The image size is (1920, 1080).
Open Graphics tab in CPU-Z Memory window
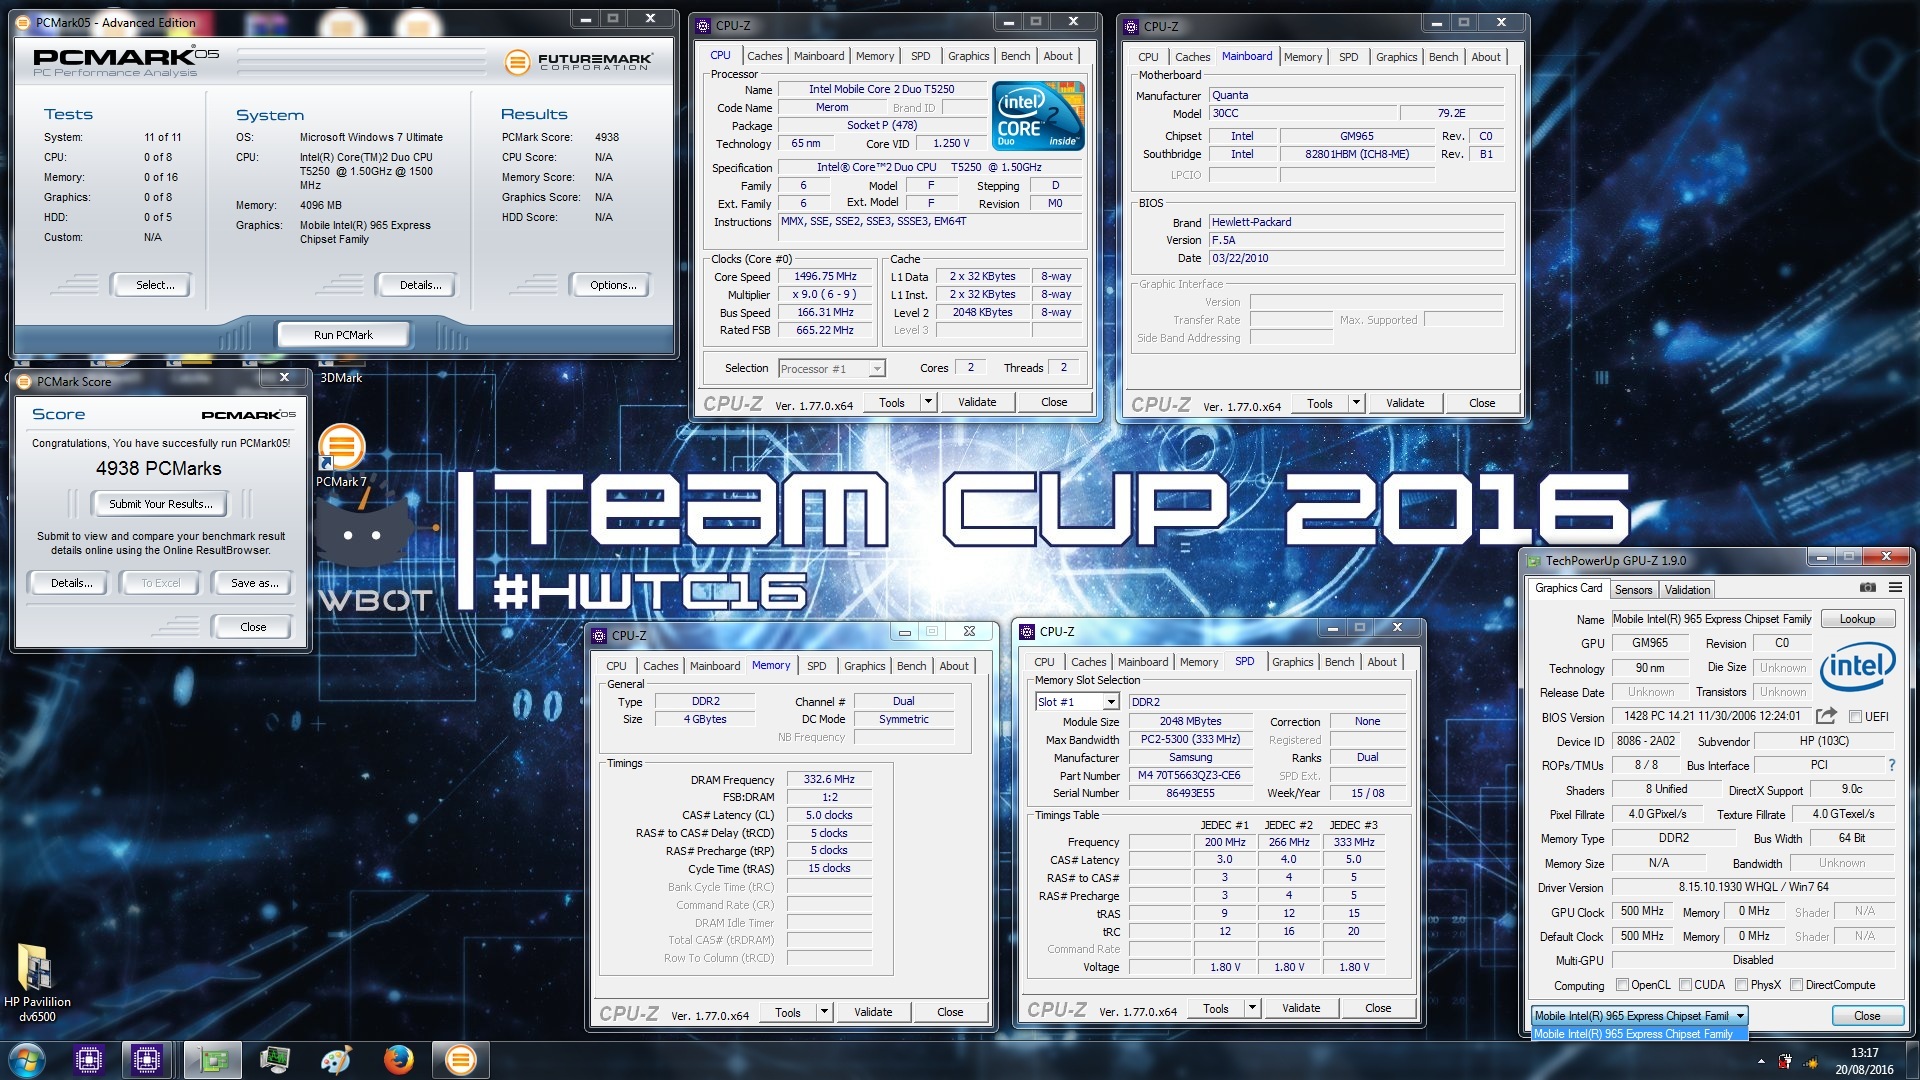point(864,666)
